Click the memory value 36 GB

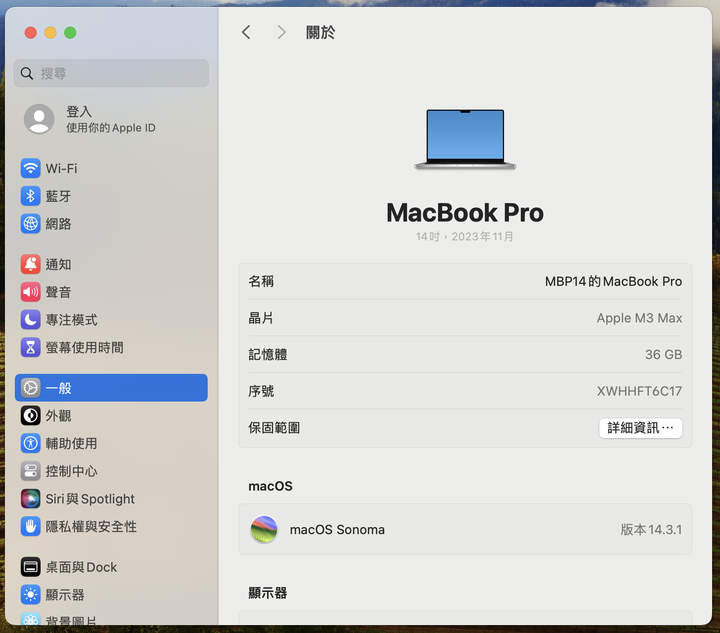pos(664,354)
